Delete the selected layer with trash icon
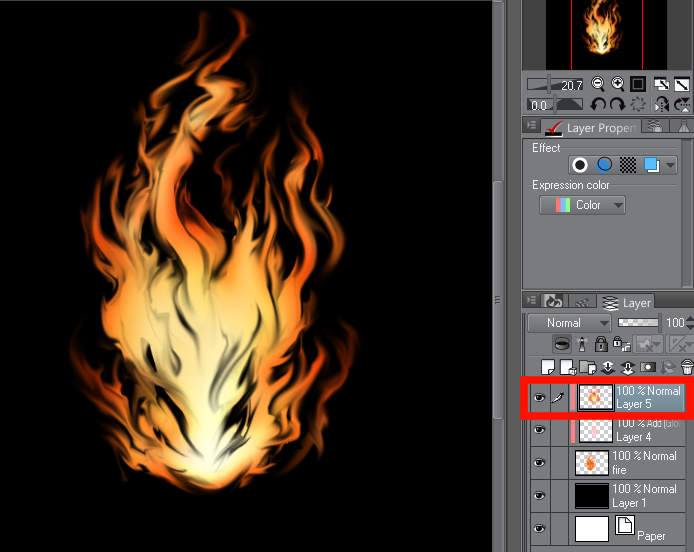This screenshot has height=552, width=694. [687, 367]
